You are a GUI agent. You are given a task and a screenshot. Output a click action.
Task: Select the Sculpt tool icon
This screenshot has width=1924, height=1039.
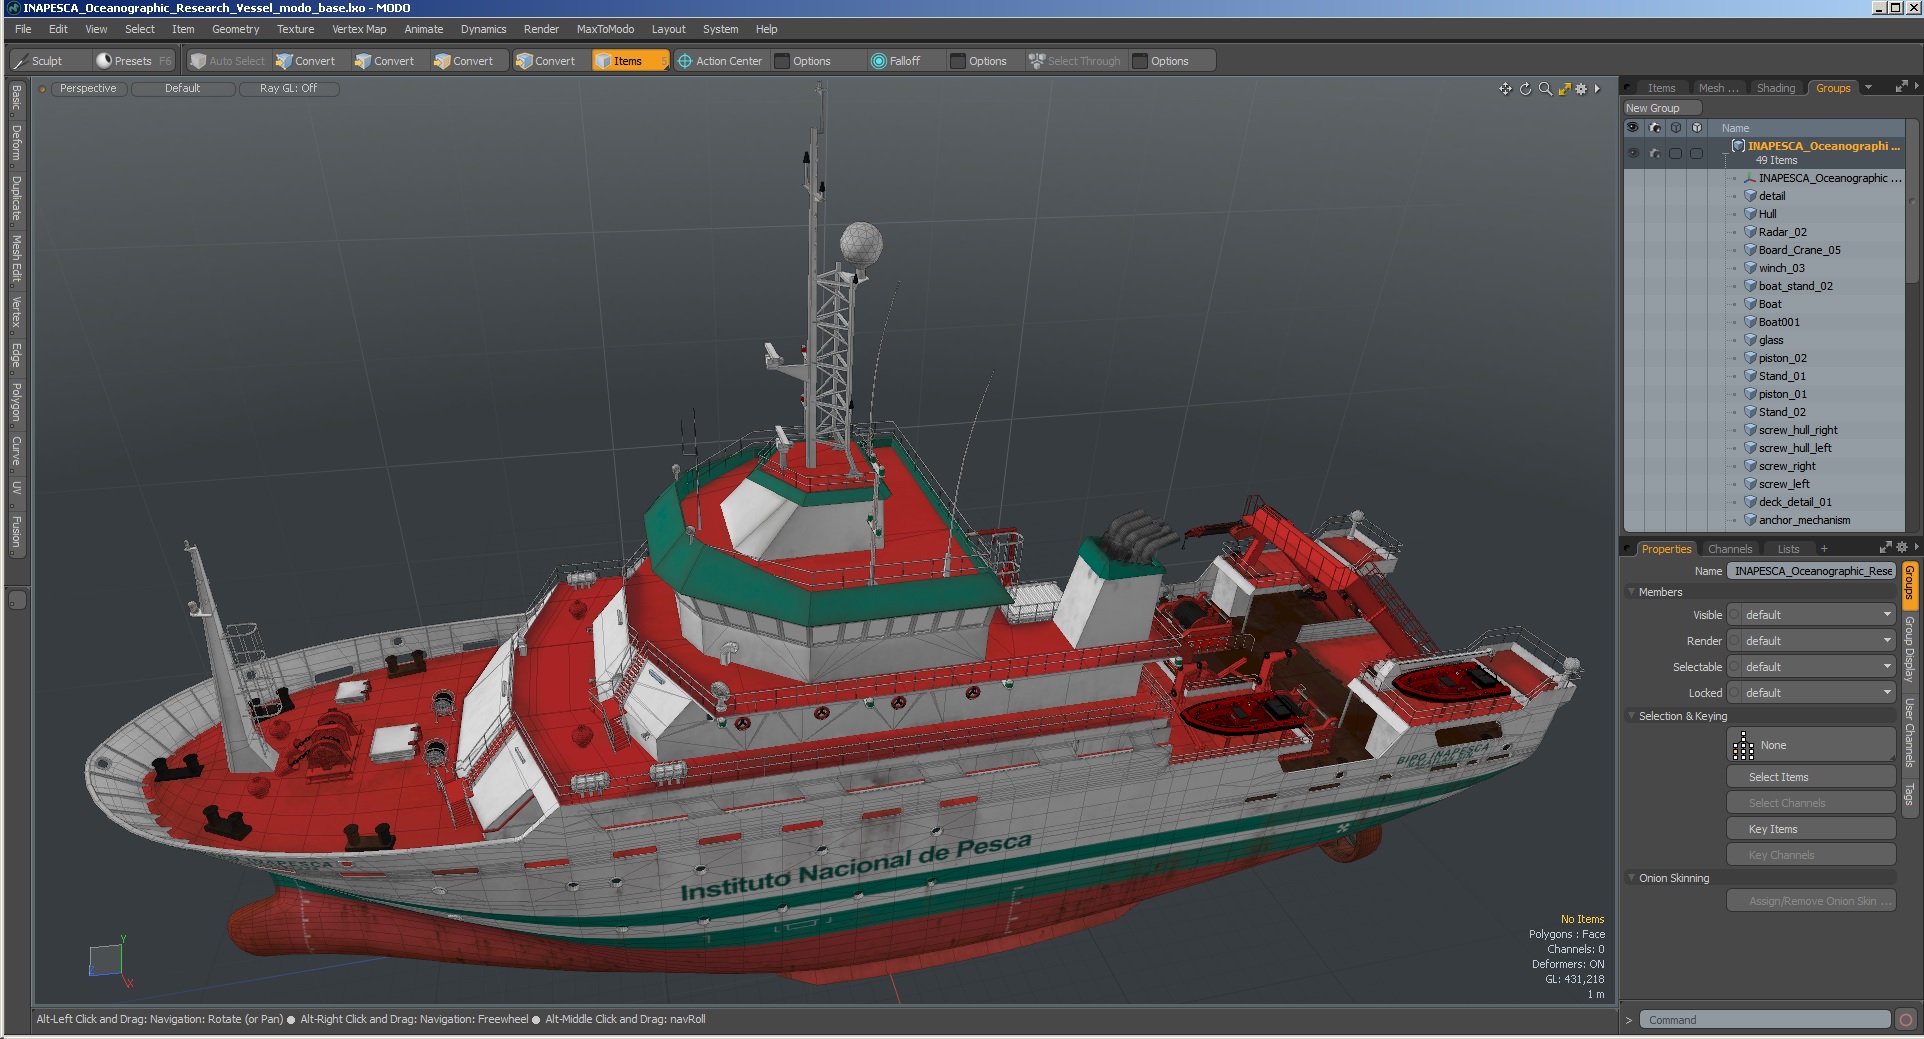coord(21,61)
